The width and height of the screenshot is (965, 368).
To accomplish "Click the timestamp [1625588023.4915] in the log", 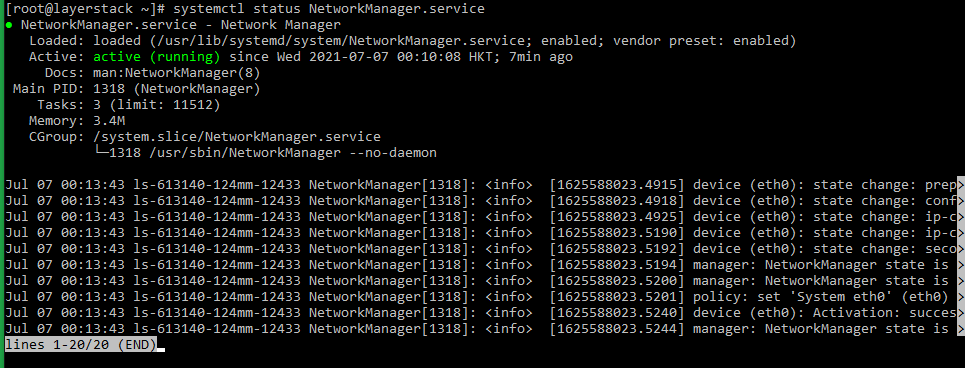I will pyautogui.click(x=617, y=185).
